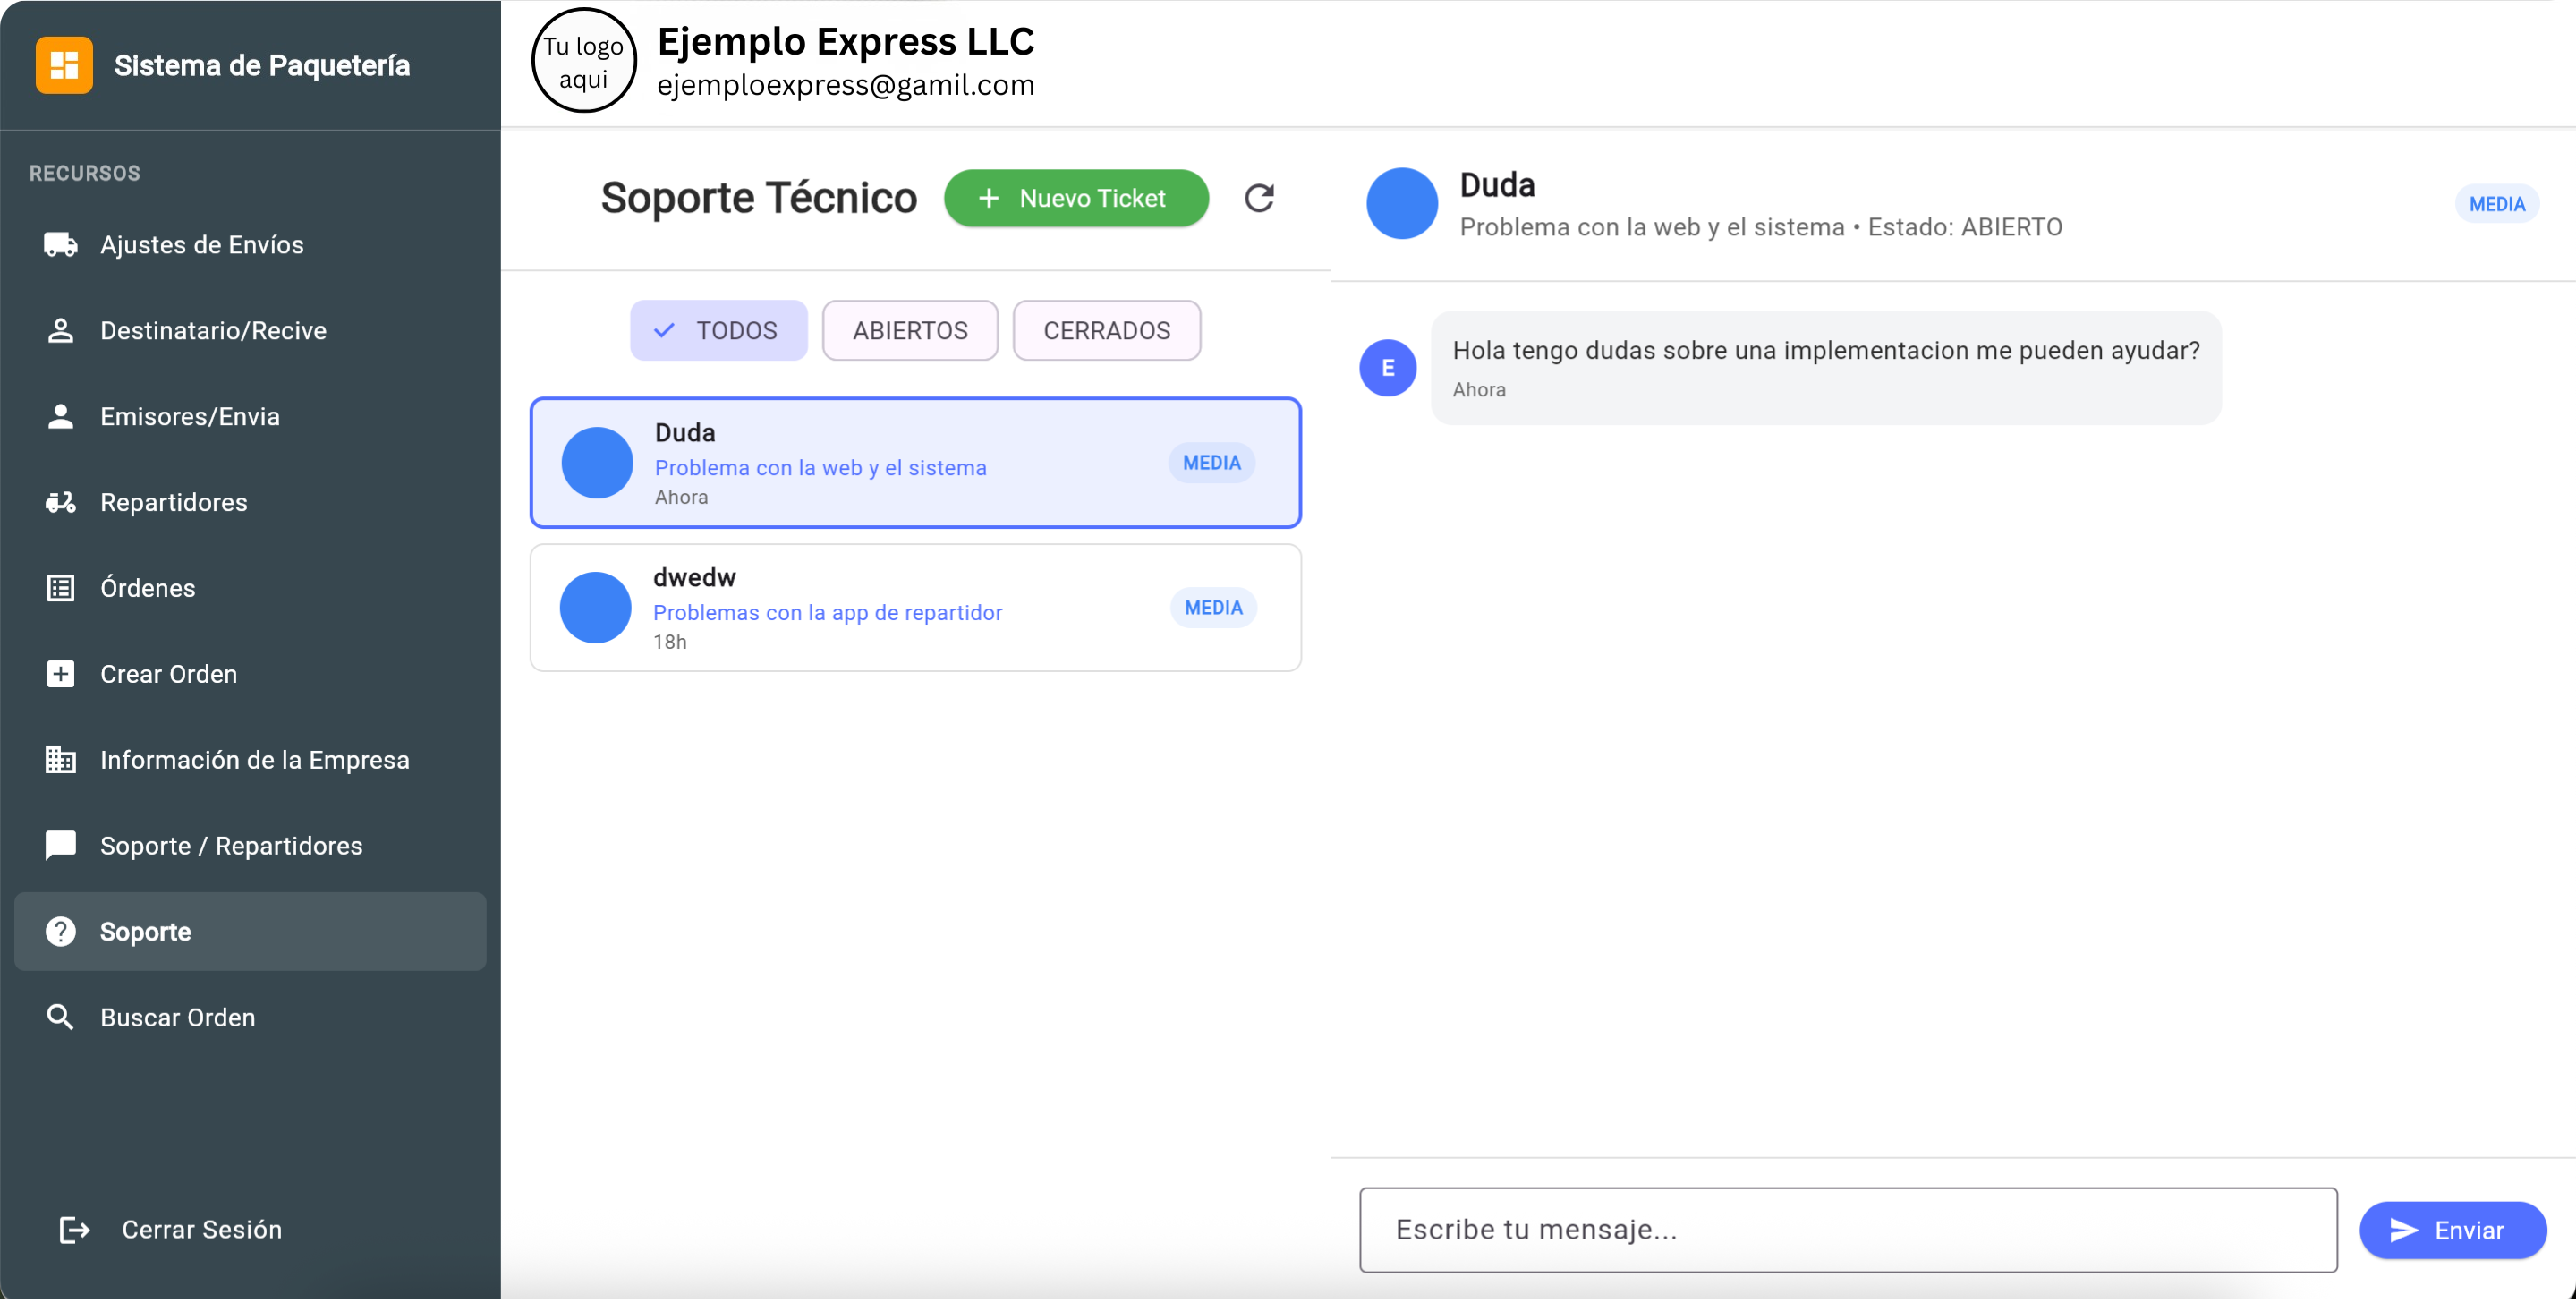Image resolution: width=2576 pixels, height=1303 pixels.
Task: Select the Destinatario/Recive person icon
Action: pos(61,330)
